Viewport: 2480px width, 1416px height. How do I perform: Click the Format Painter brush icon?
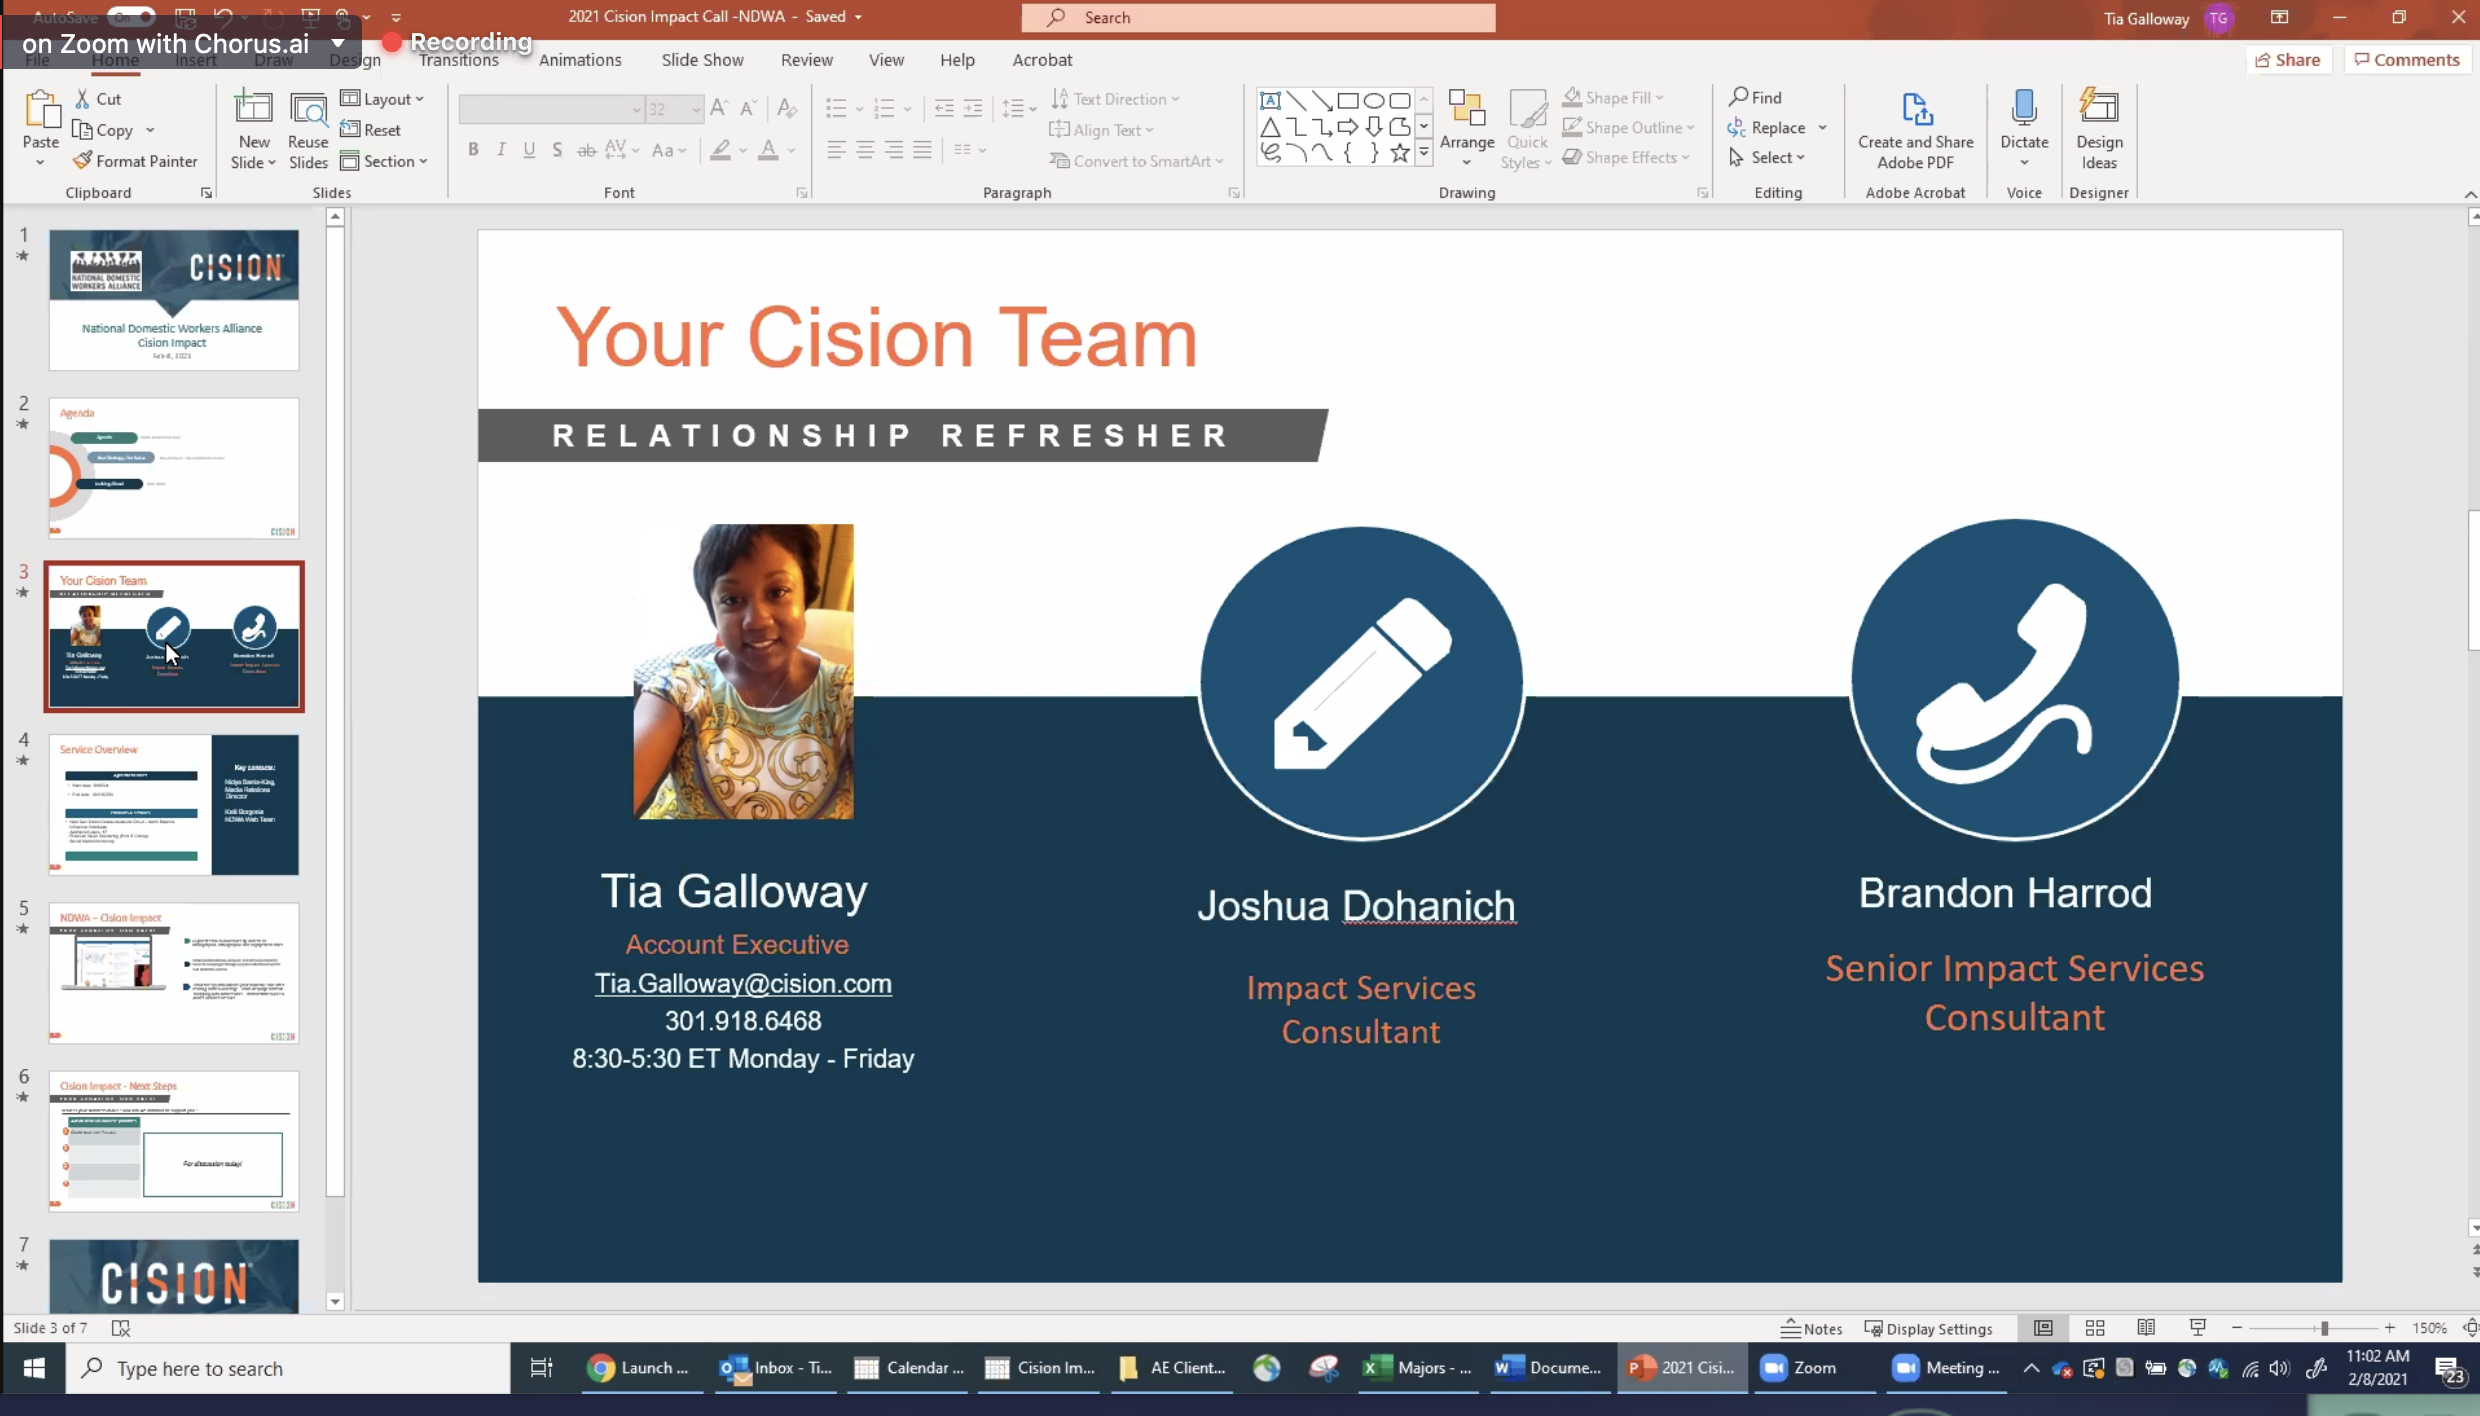click(83, 161)
